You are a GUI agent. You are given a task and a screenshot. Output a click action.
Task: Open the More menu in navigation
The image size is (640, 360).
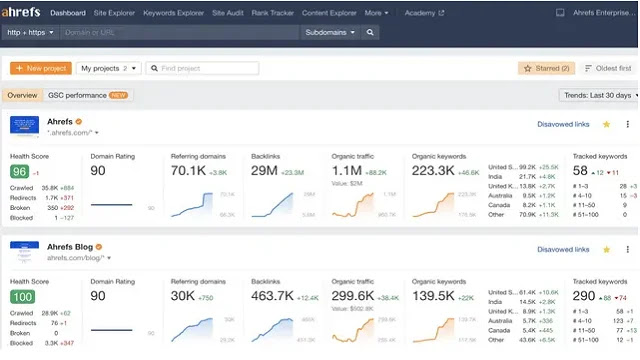pos(376,13)
